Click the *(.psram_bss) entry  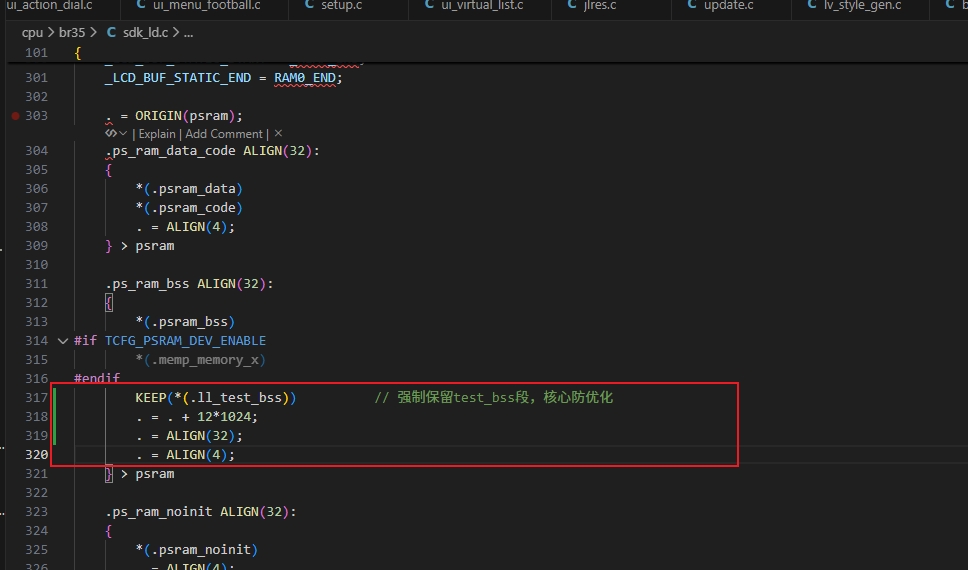[x=185, y=322]
